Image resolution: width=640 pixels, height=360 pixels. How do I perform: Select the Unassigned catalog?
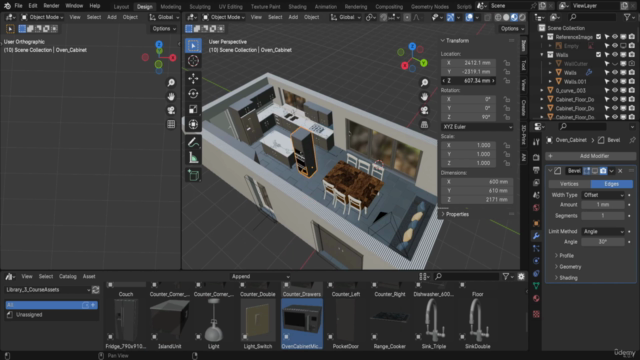point(29,315)
